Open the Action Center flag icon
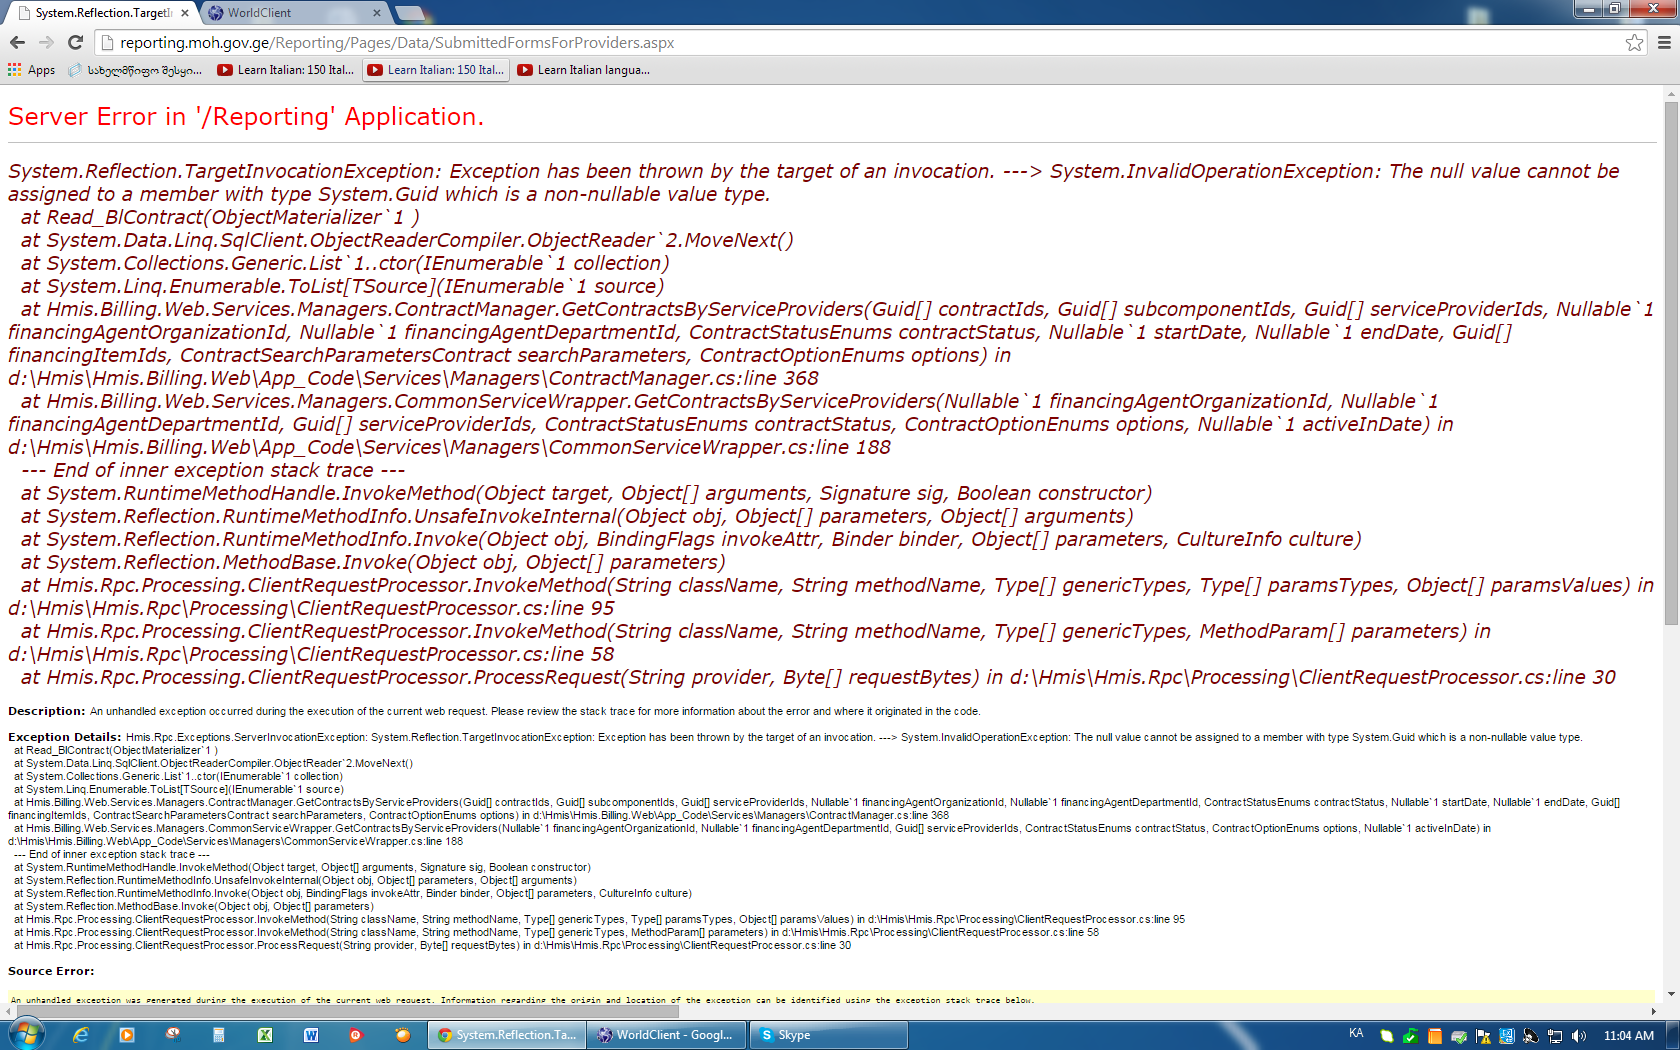The height and width of the screenshot is (1050, 1680). [1483, 1036]
